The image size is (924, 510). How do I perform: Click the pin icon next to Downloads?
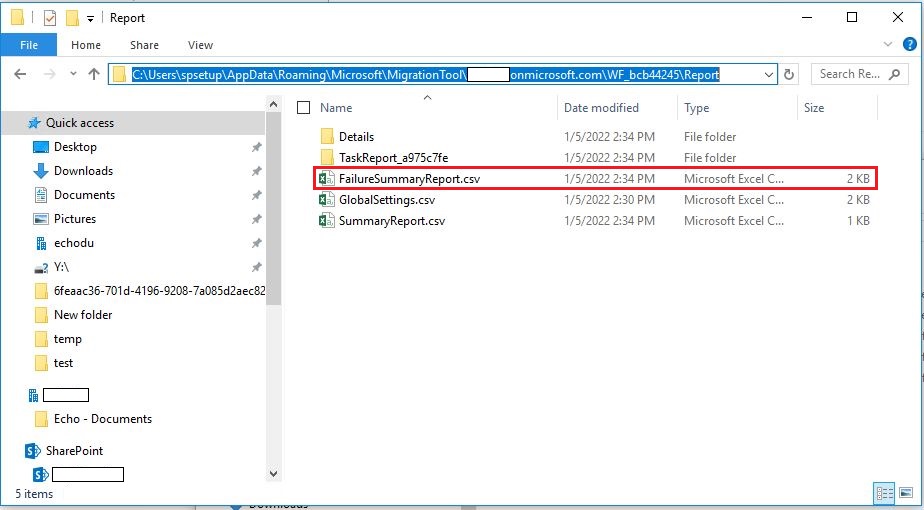[x=256, y=172]
